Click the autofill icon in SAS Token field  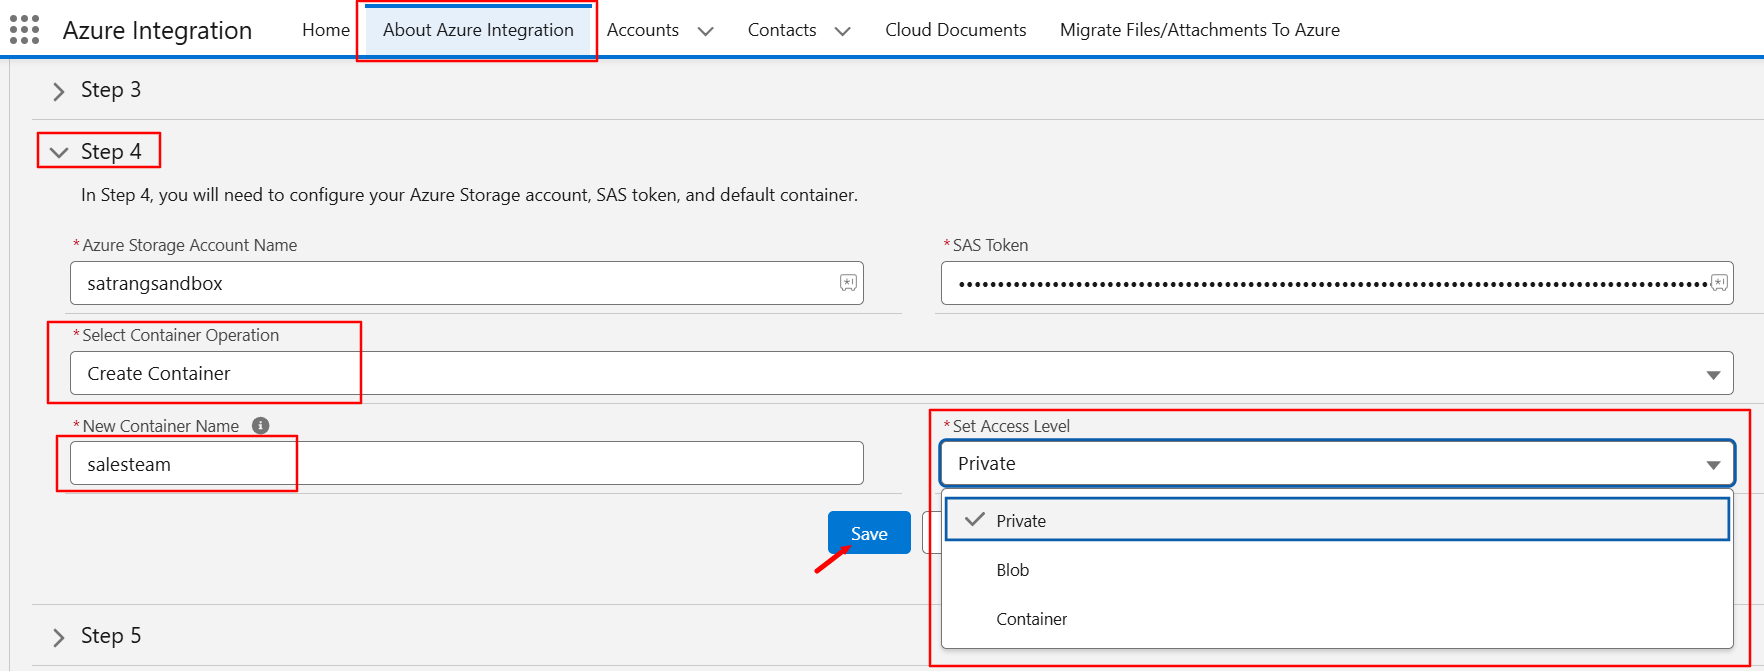pos(1719,283)
